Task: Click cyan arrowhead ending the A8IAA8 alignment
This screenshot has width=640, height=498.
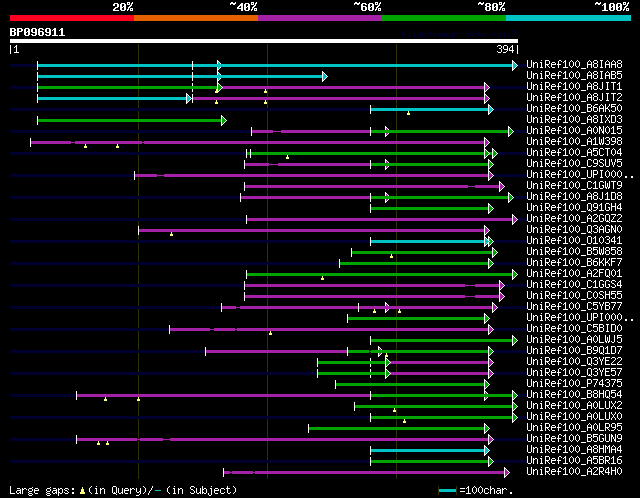Action: tap(515, 65)
